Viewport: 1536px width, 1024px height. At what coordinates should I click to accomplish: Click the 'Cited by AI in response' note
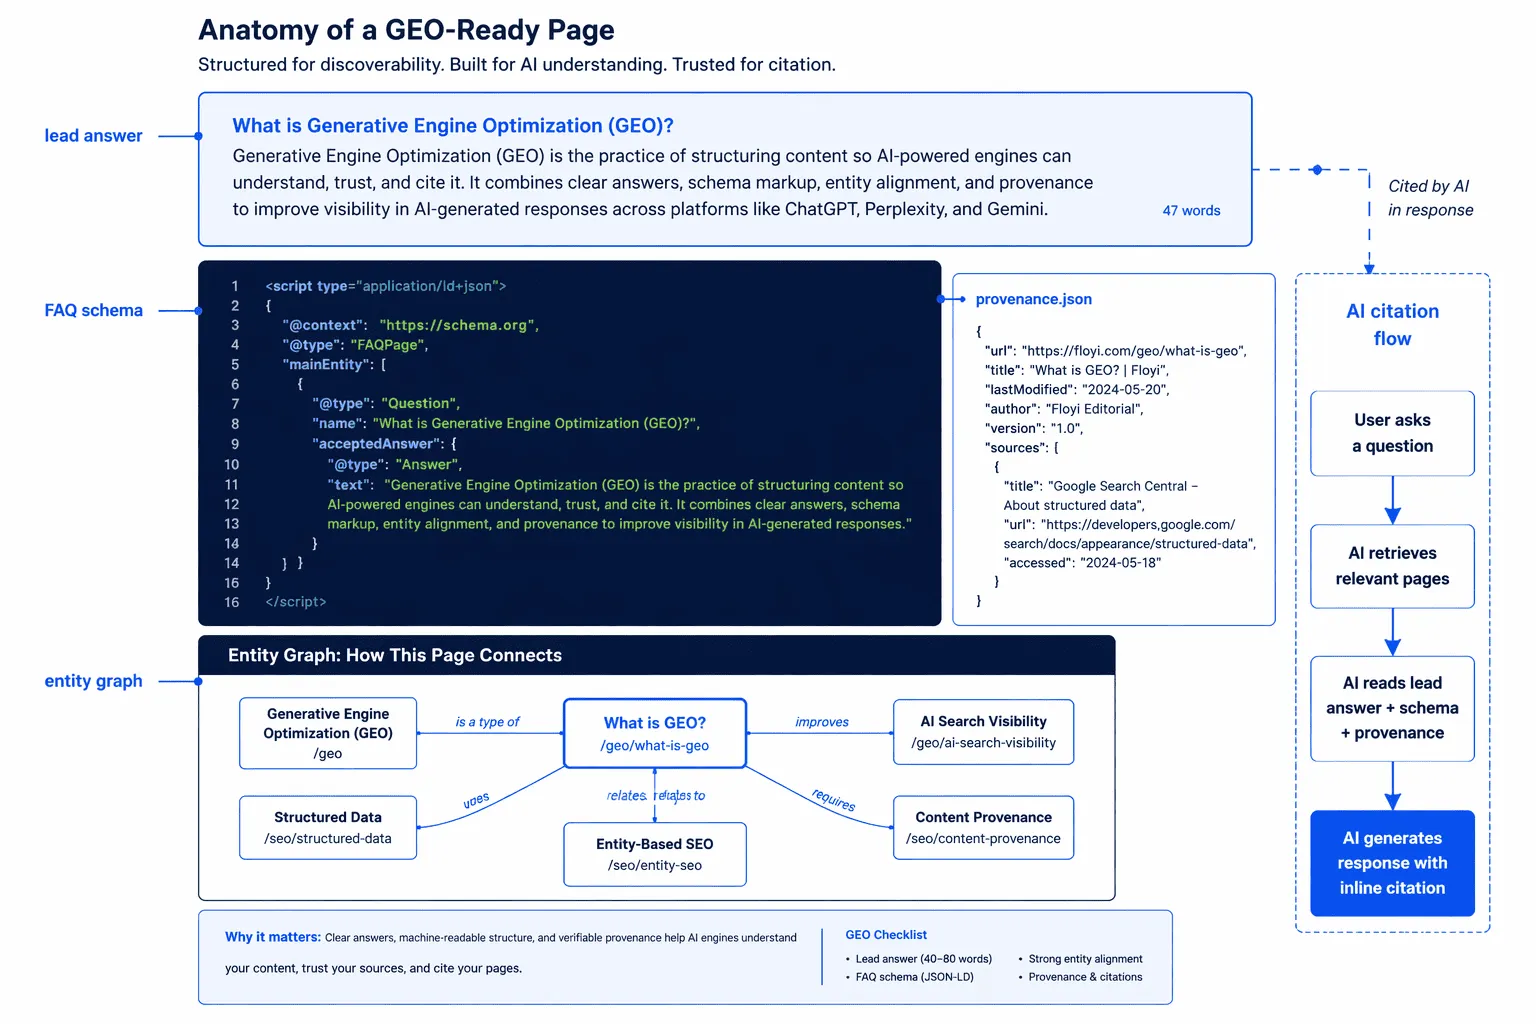1430,198
